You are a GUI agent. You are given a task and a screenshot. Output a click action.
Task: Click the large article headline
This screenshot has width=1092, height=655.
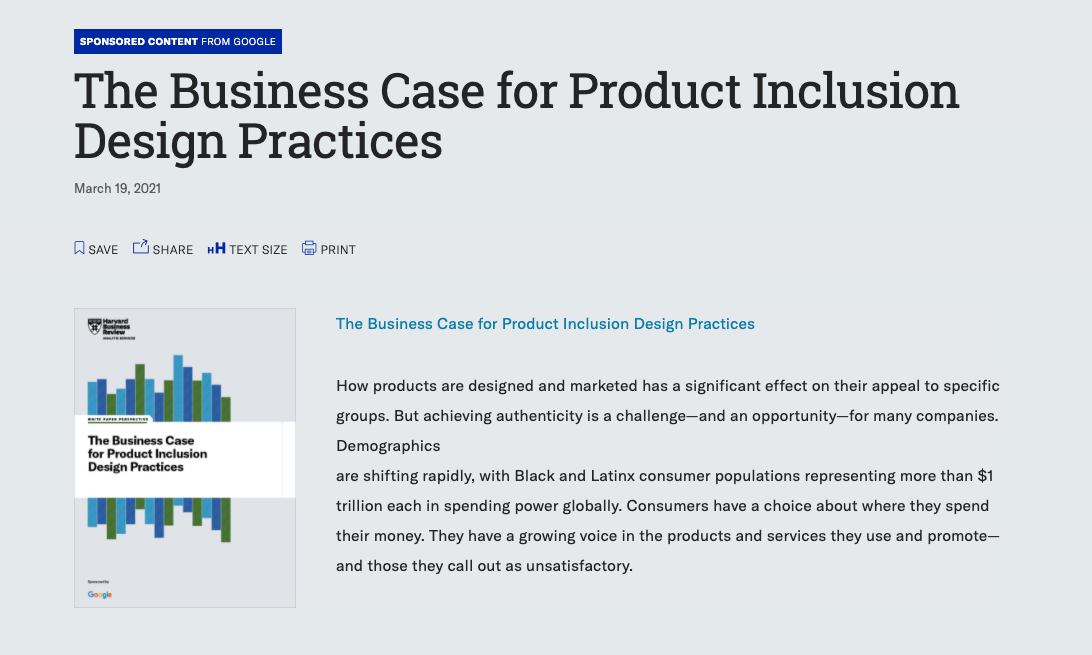(x=516, y=117)
